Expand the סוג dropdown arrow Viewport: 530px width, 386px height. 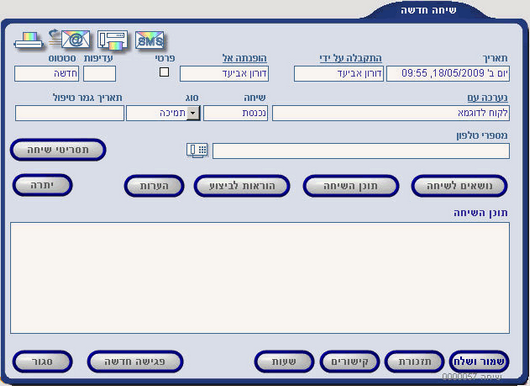(x=193, y=113)
